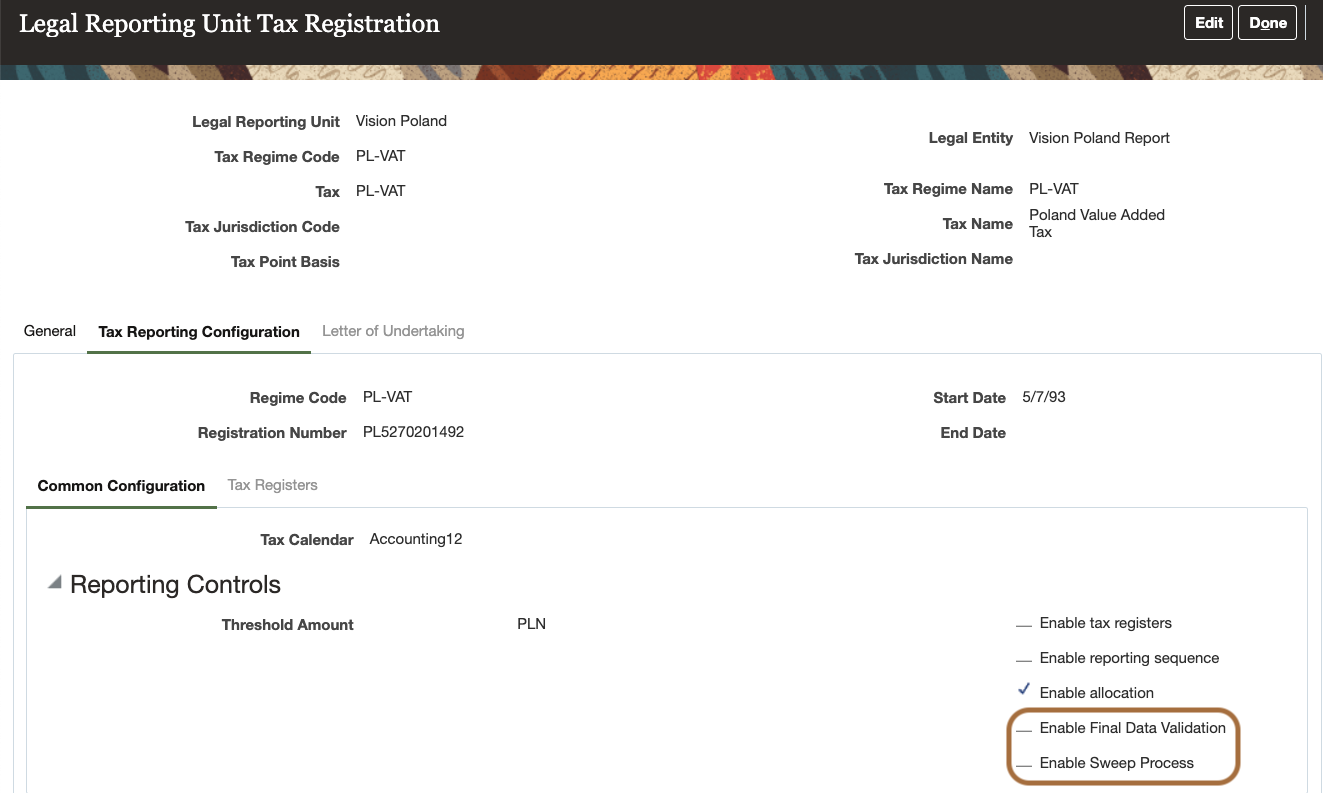Select the Letter of Undertaking tab
The width and height of the screenshot is (1323, 793).
[x=392, y=330]
